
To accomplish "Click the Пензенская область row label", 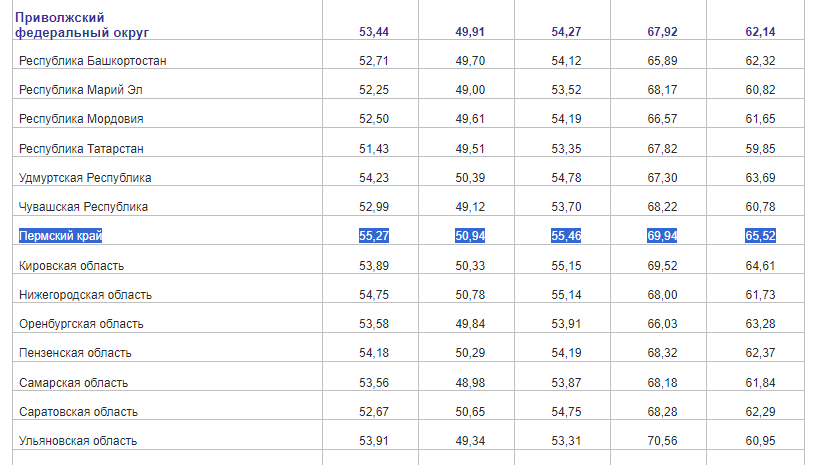I will tap(75, 353).
